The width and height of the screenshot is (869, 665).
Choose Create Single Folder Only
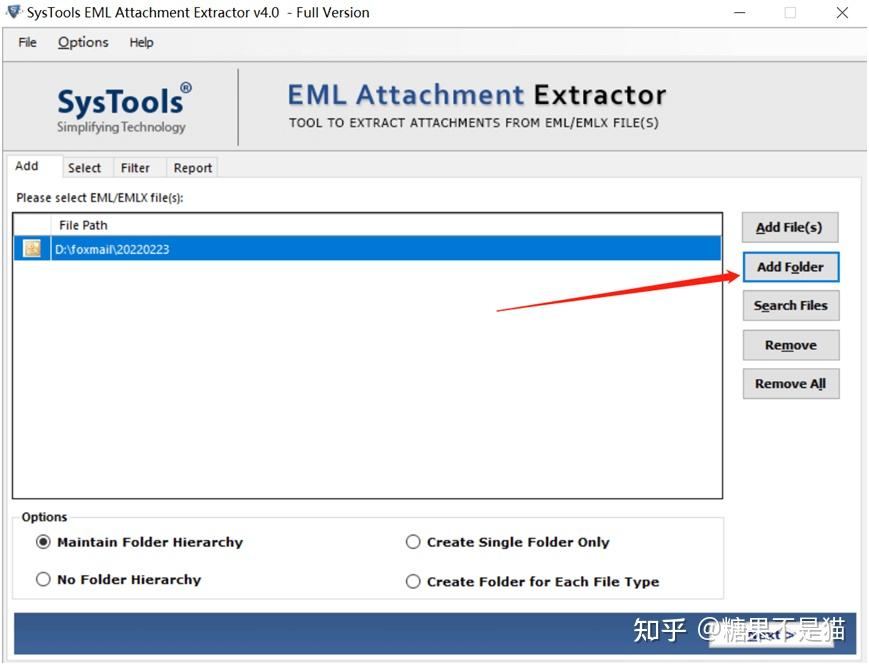pyautogui.click(x=413, y=542)
